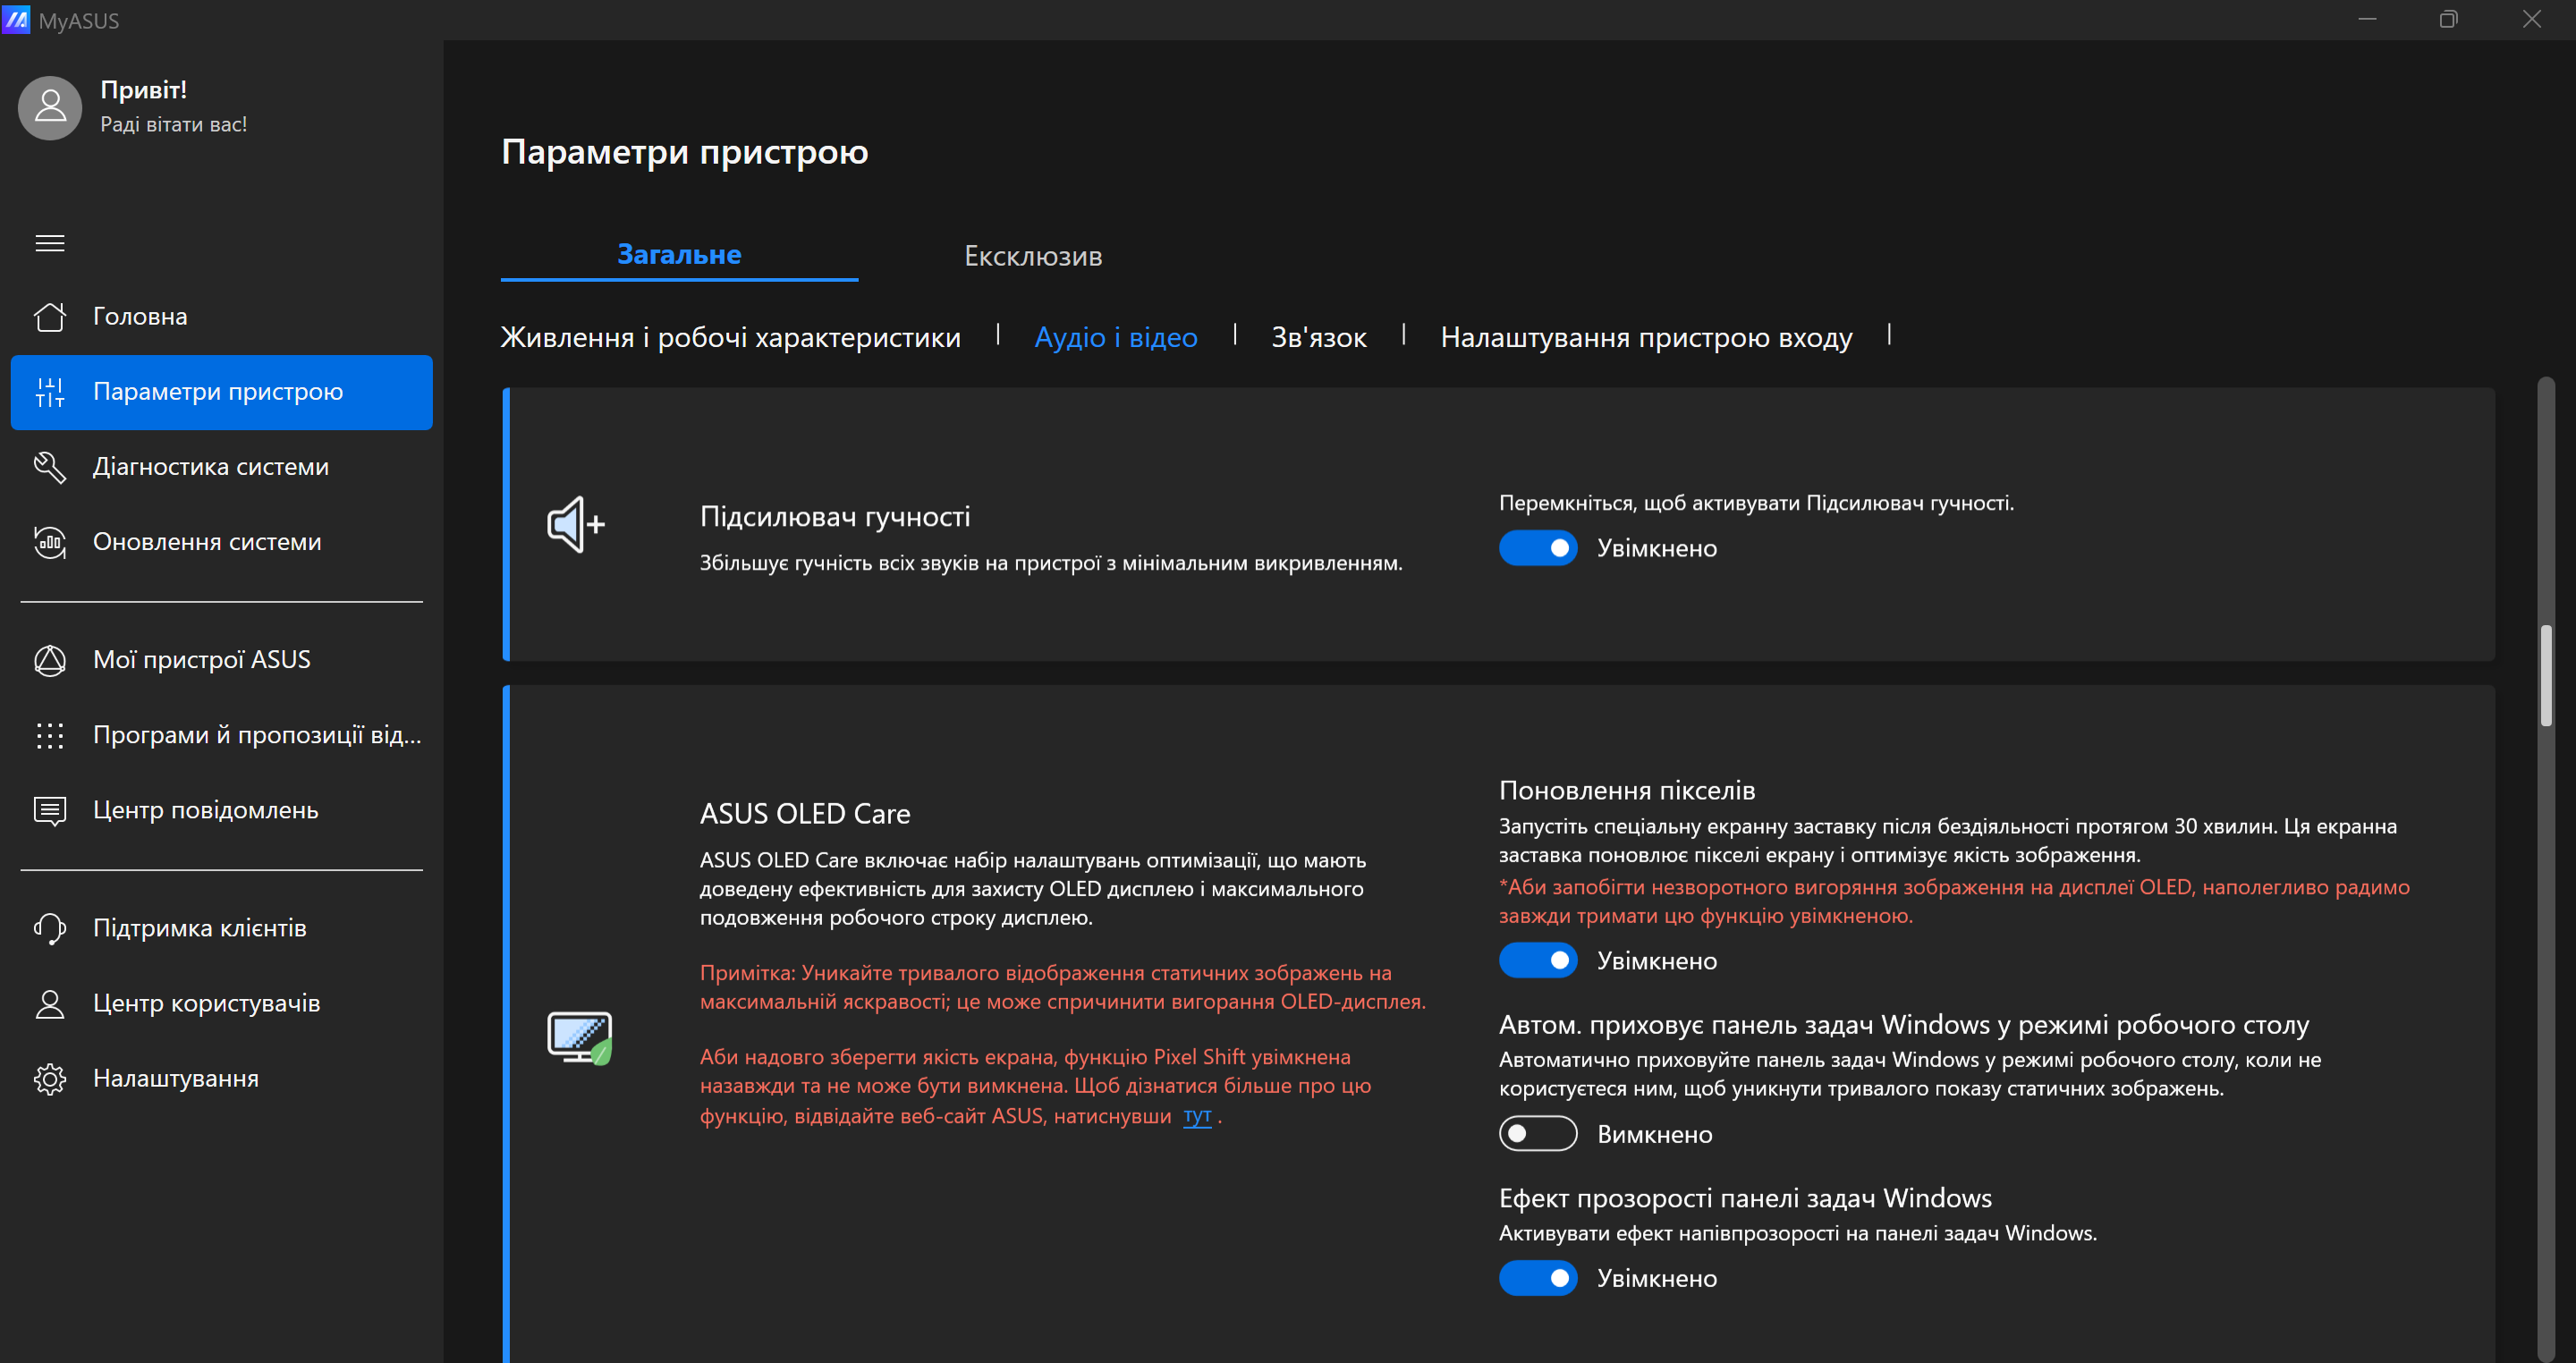
Task: Switch to the Ексклюзив tab
Action: coord(1032,256)
